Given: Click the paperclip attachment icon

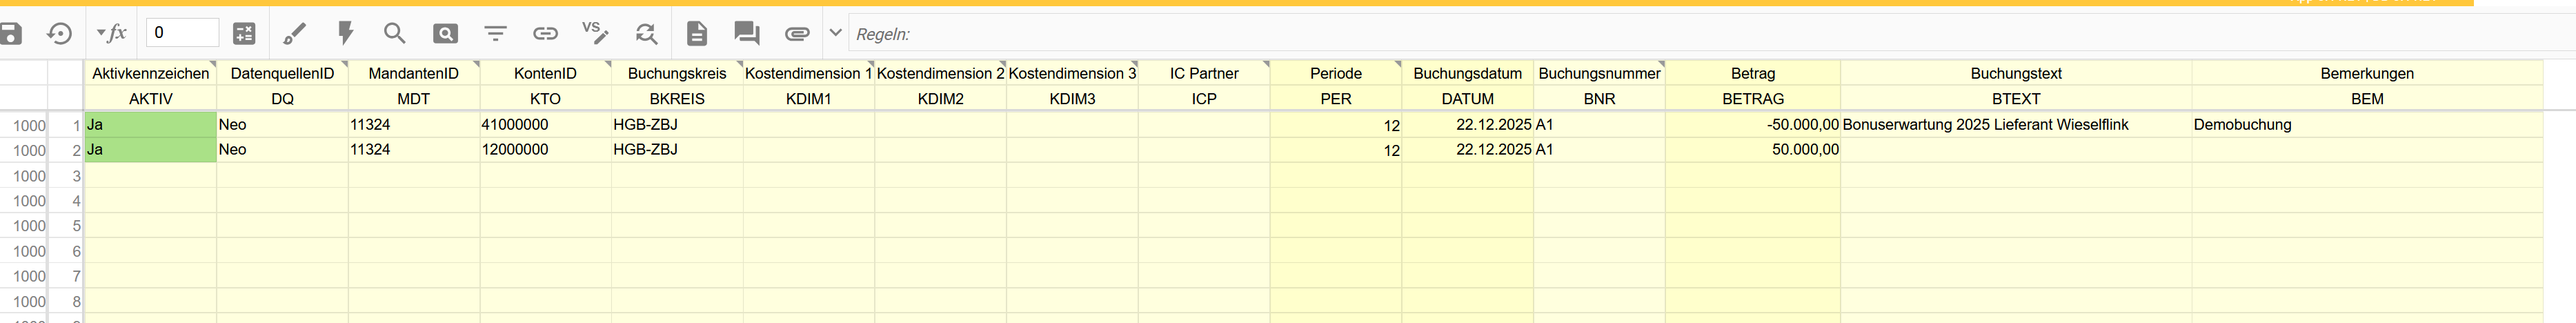Looking at the screenshot, I should (x=797, y=34).
